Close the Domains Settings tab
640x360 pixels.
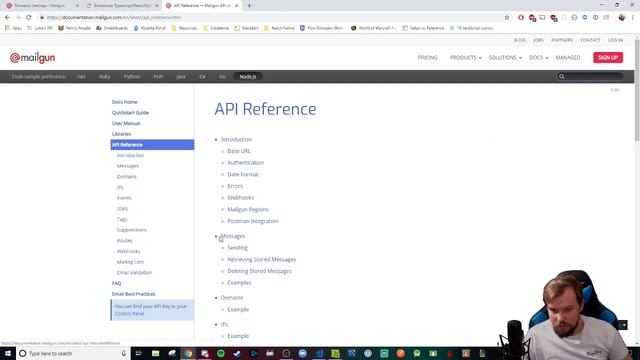(x=77, y=6)
